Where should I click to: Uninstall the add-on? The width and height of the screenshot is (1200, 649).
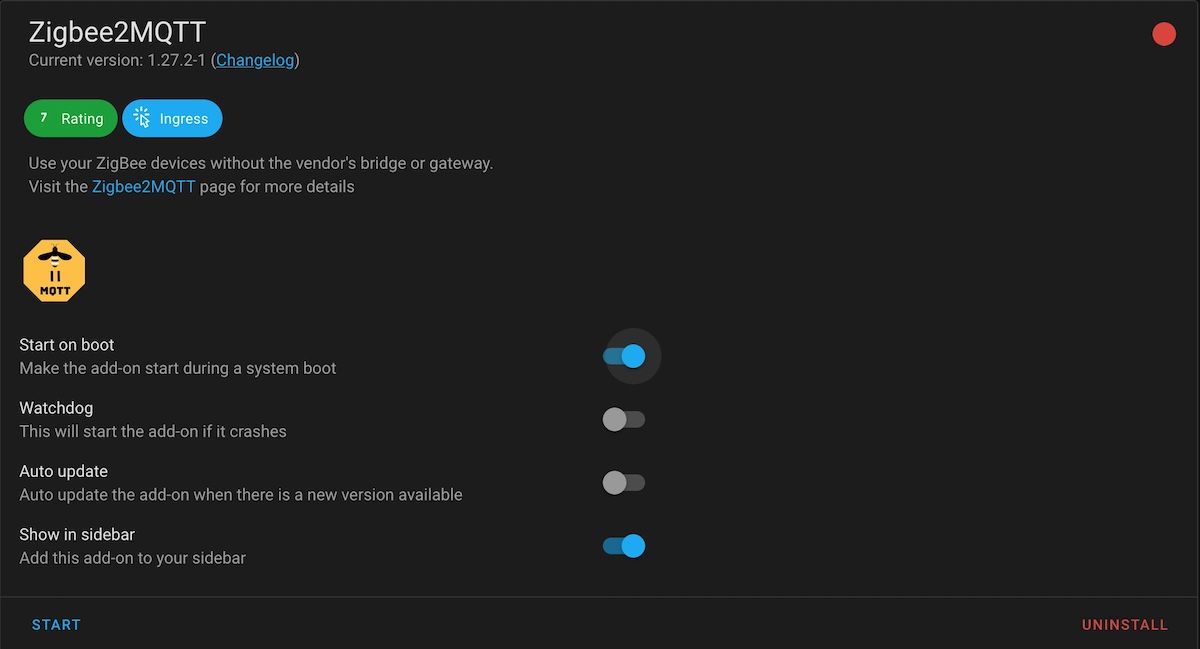1124,624
